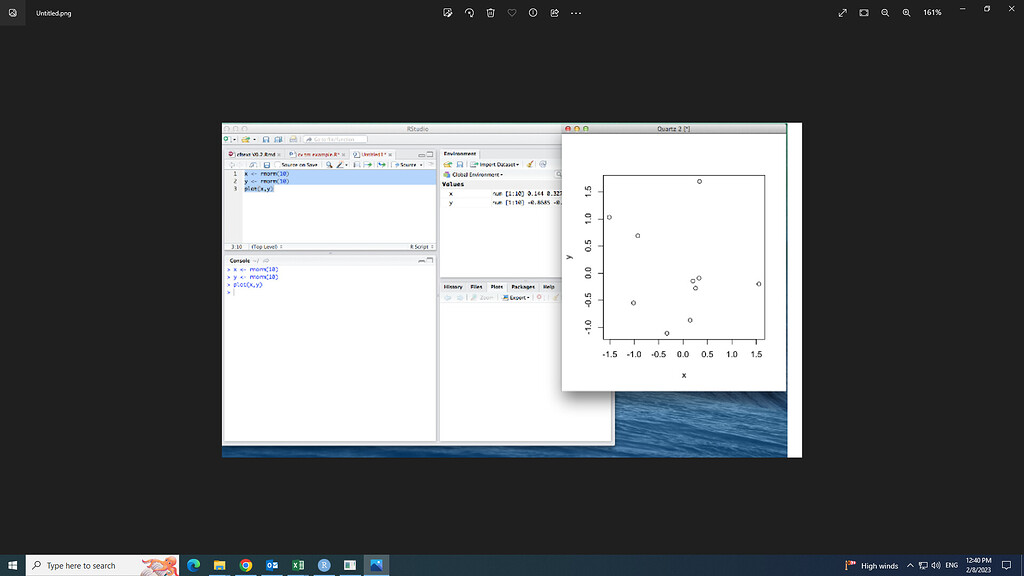Enable the Source on Save checkbox
The image size is (1024, 576).
(x=277, y=165)
